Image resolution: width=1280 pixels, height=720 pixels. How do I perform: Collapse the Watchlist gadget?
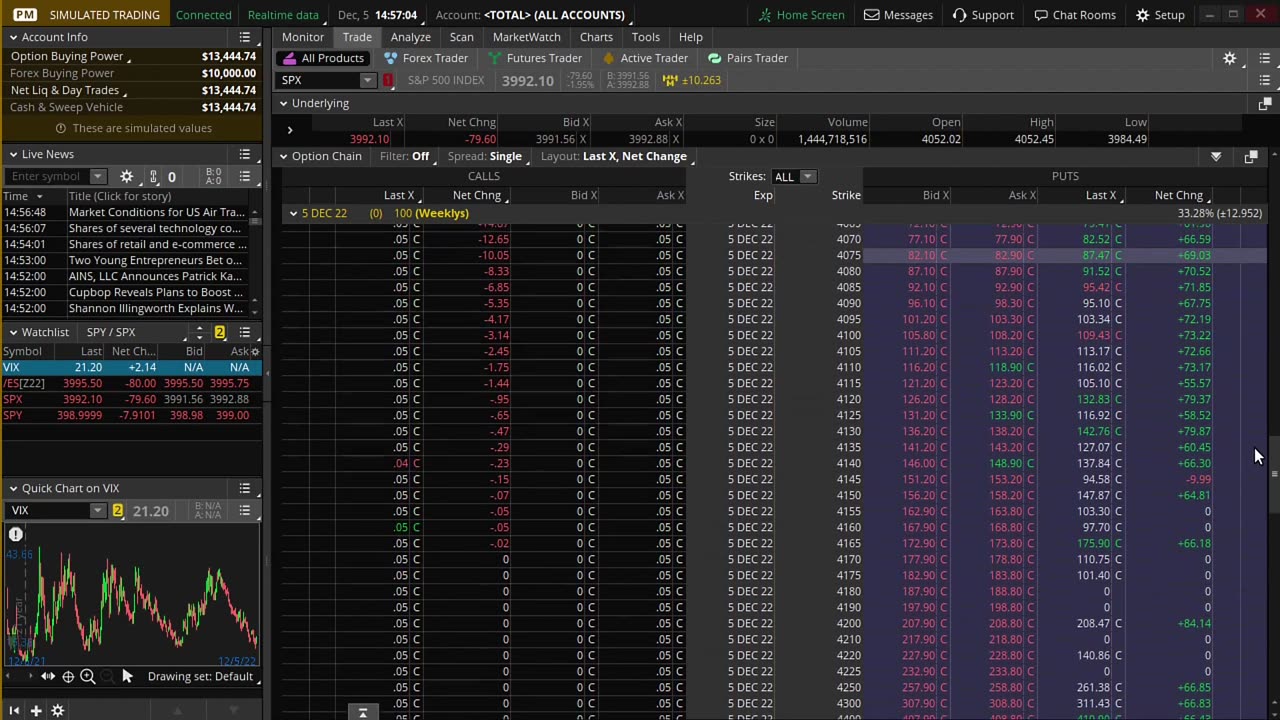point(13,332)
